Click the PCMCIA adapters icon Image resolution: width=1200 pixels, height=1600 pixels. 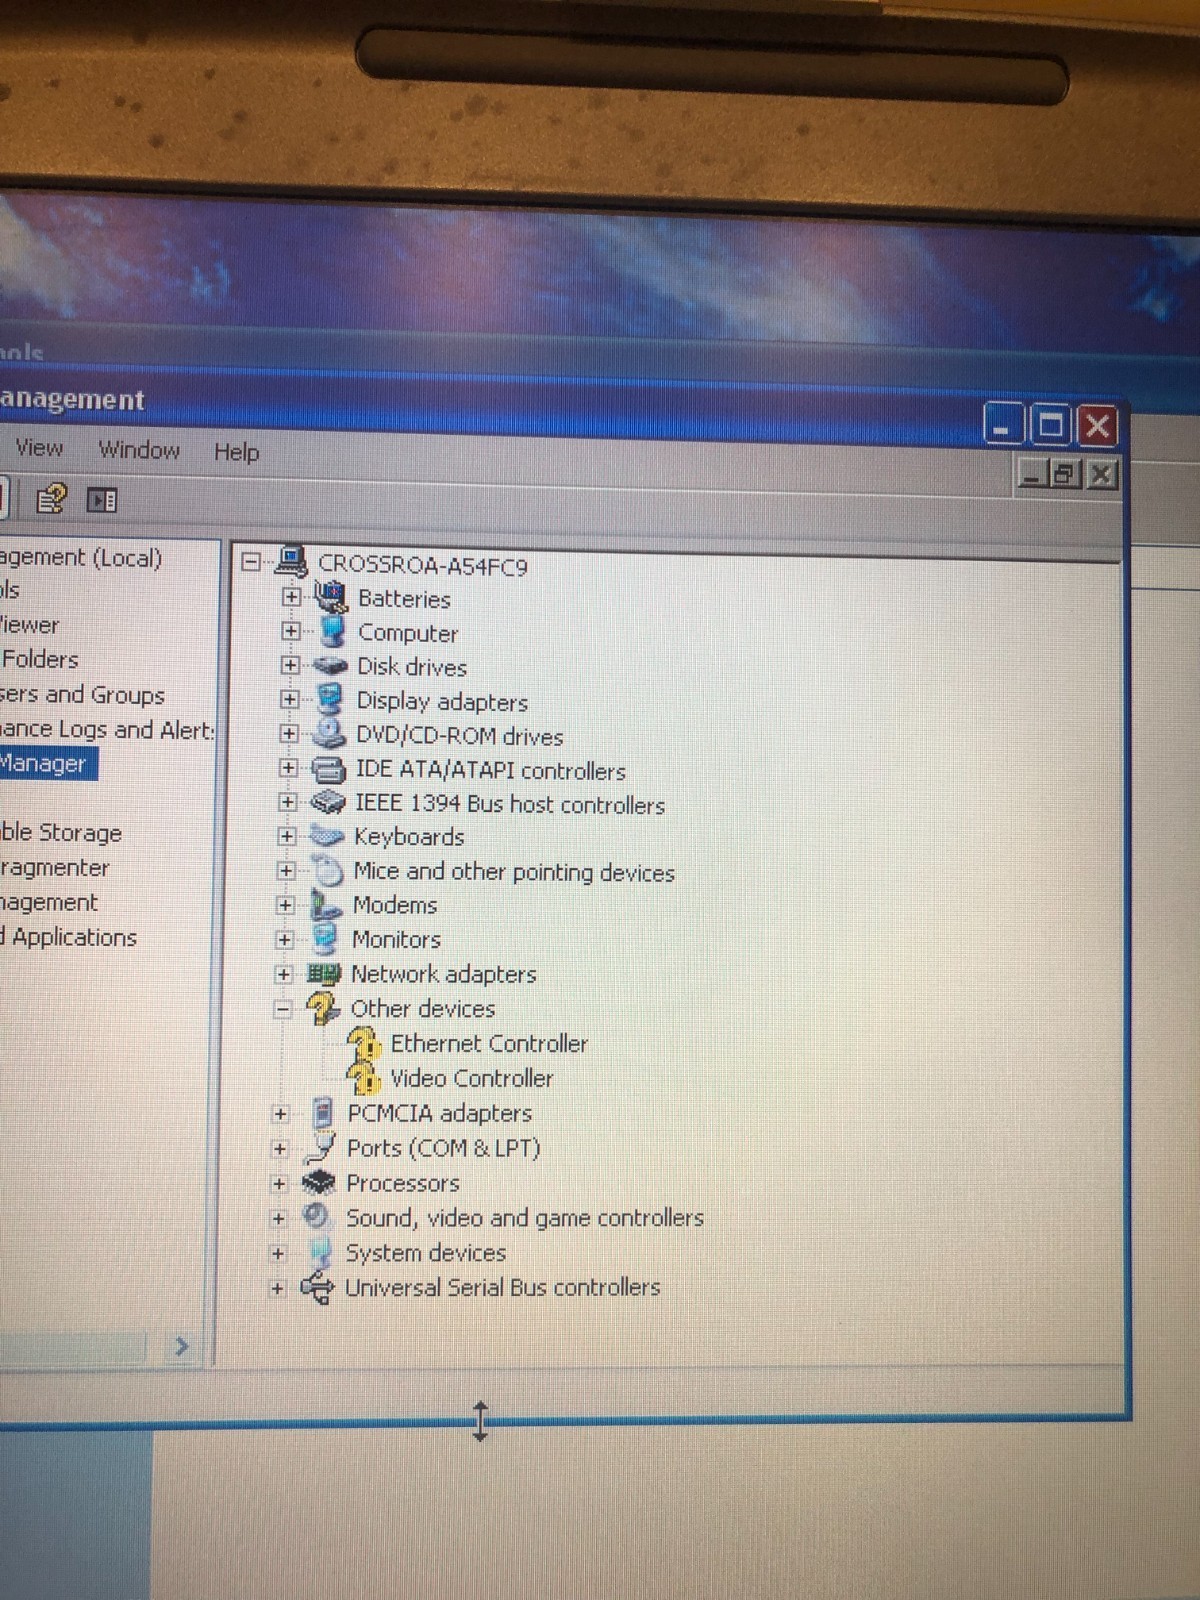(322, 1112)
